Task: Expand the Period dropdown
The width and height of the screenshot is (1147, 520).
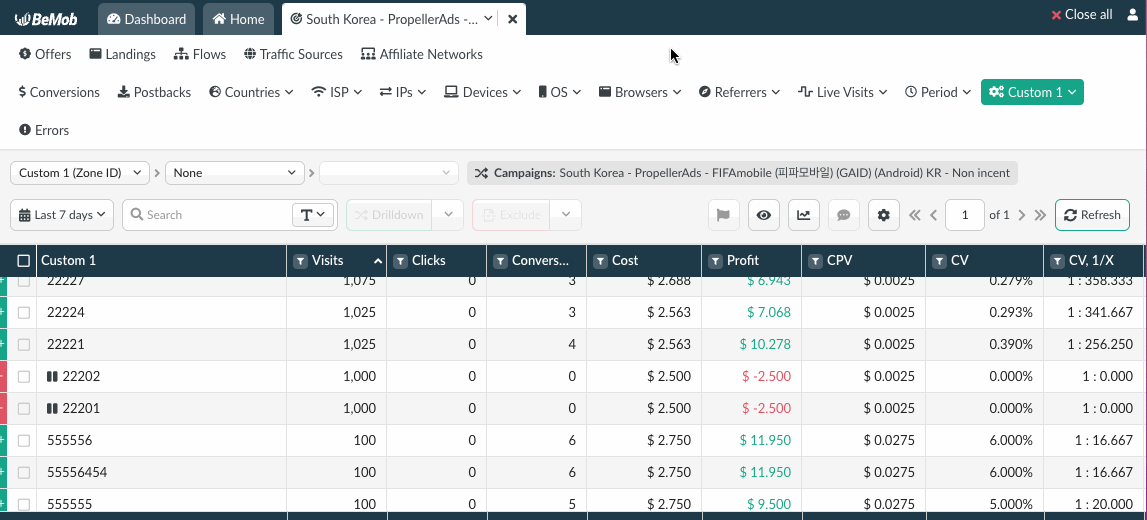Action: (x=938, y=92)
